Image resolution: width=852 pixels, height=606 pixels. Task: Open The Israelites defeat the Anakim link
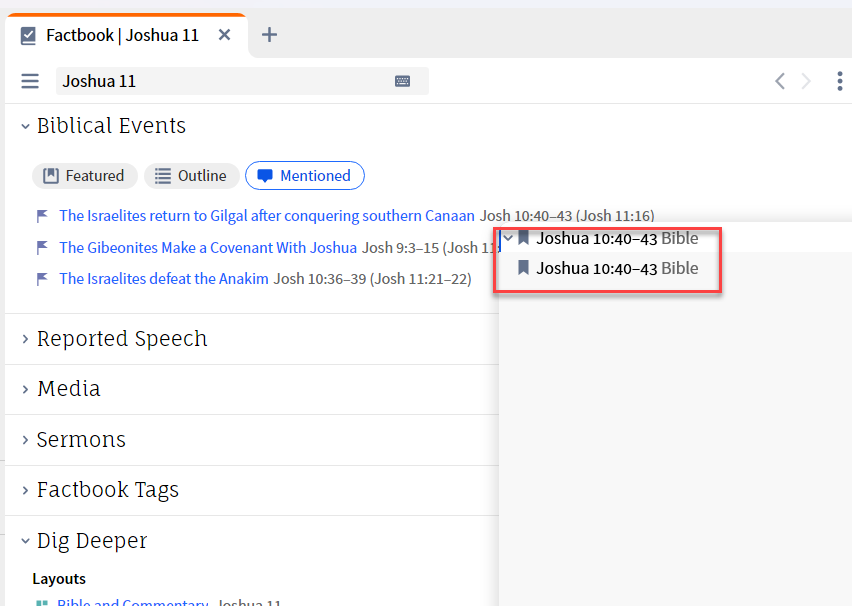pyautogui.click(x=163, y=278)
